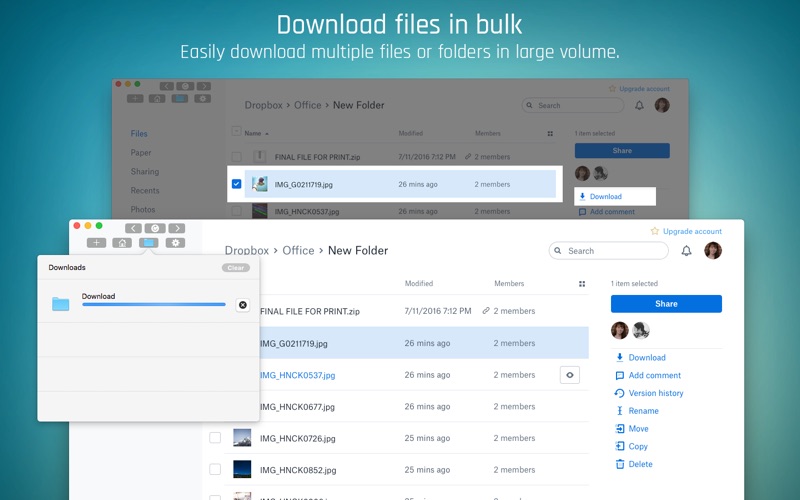This screenshot has height=500, width=800.
Task: Click notifications bell in back window
Action: (639, 105)
